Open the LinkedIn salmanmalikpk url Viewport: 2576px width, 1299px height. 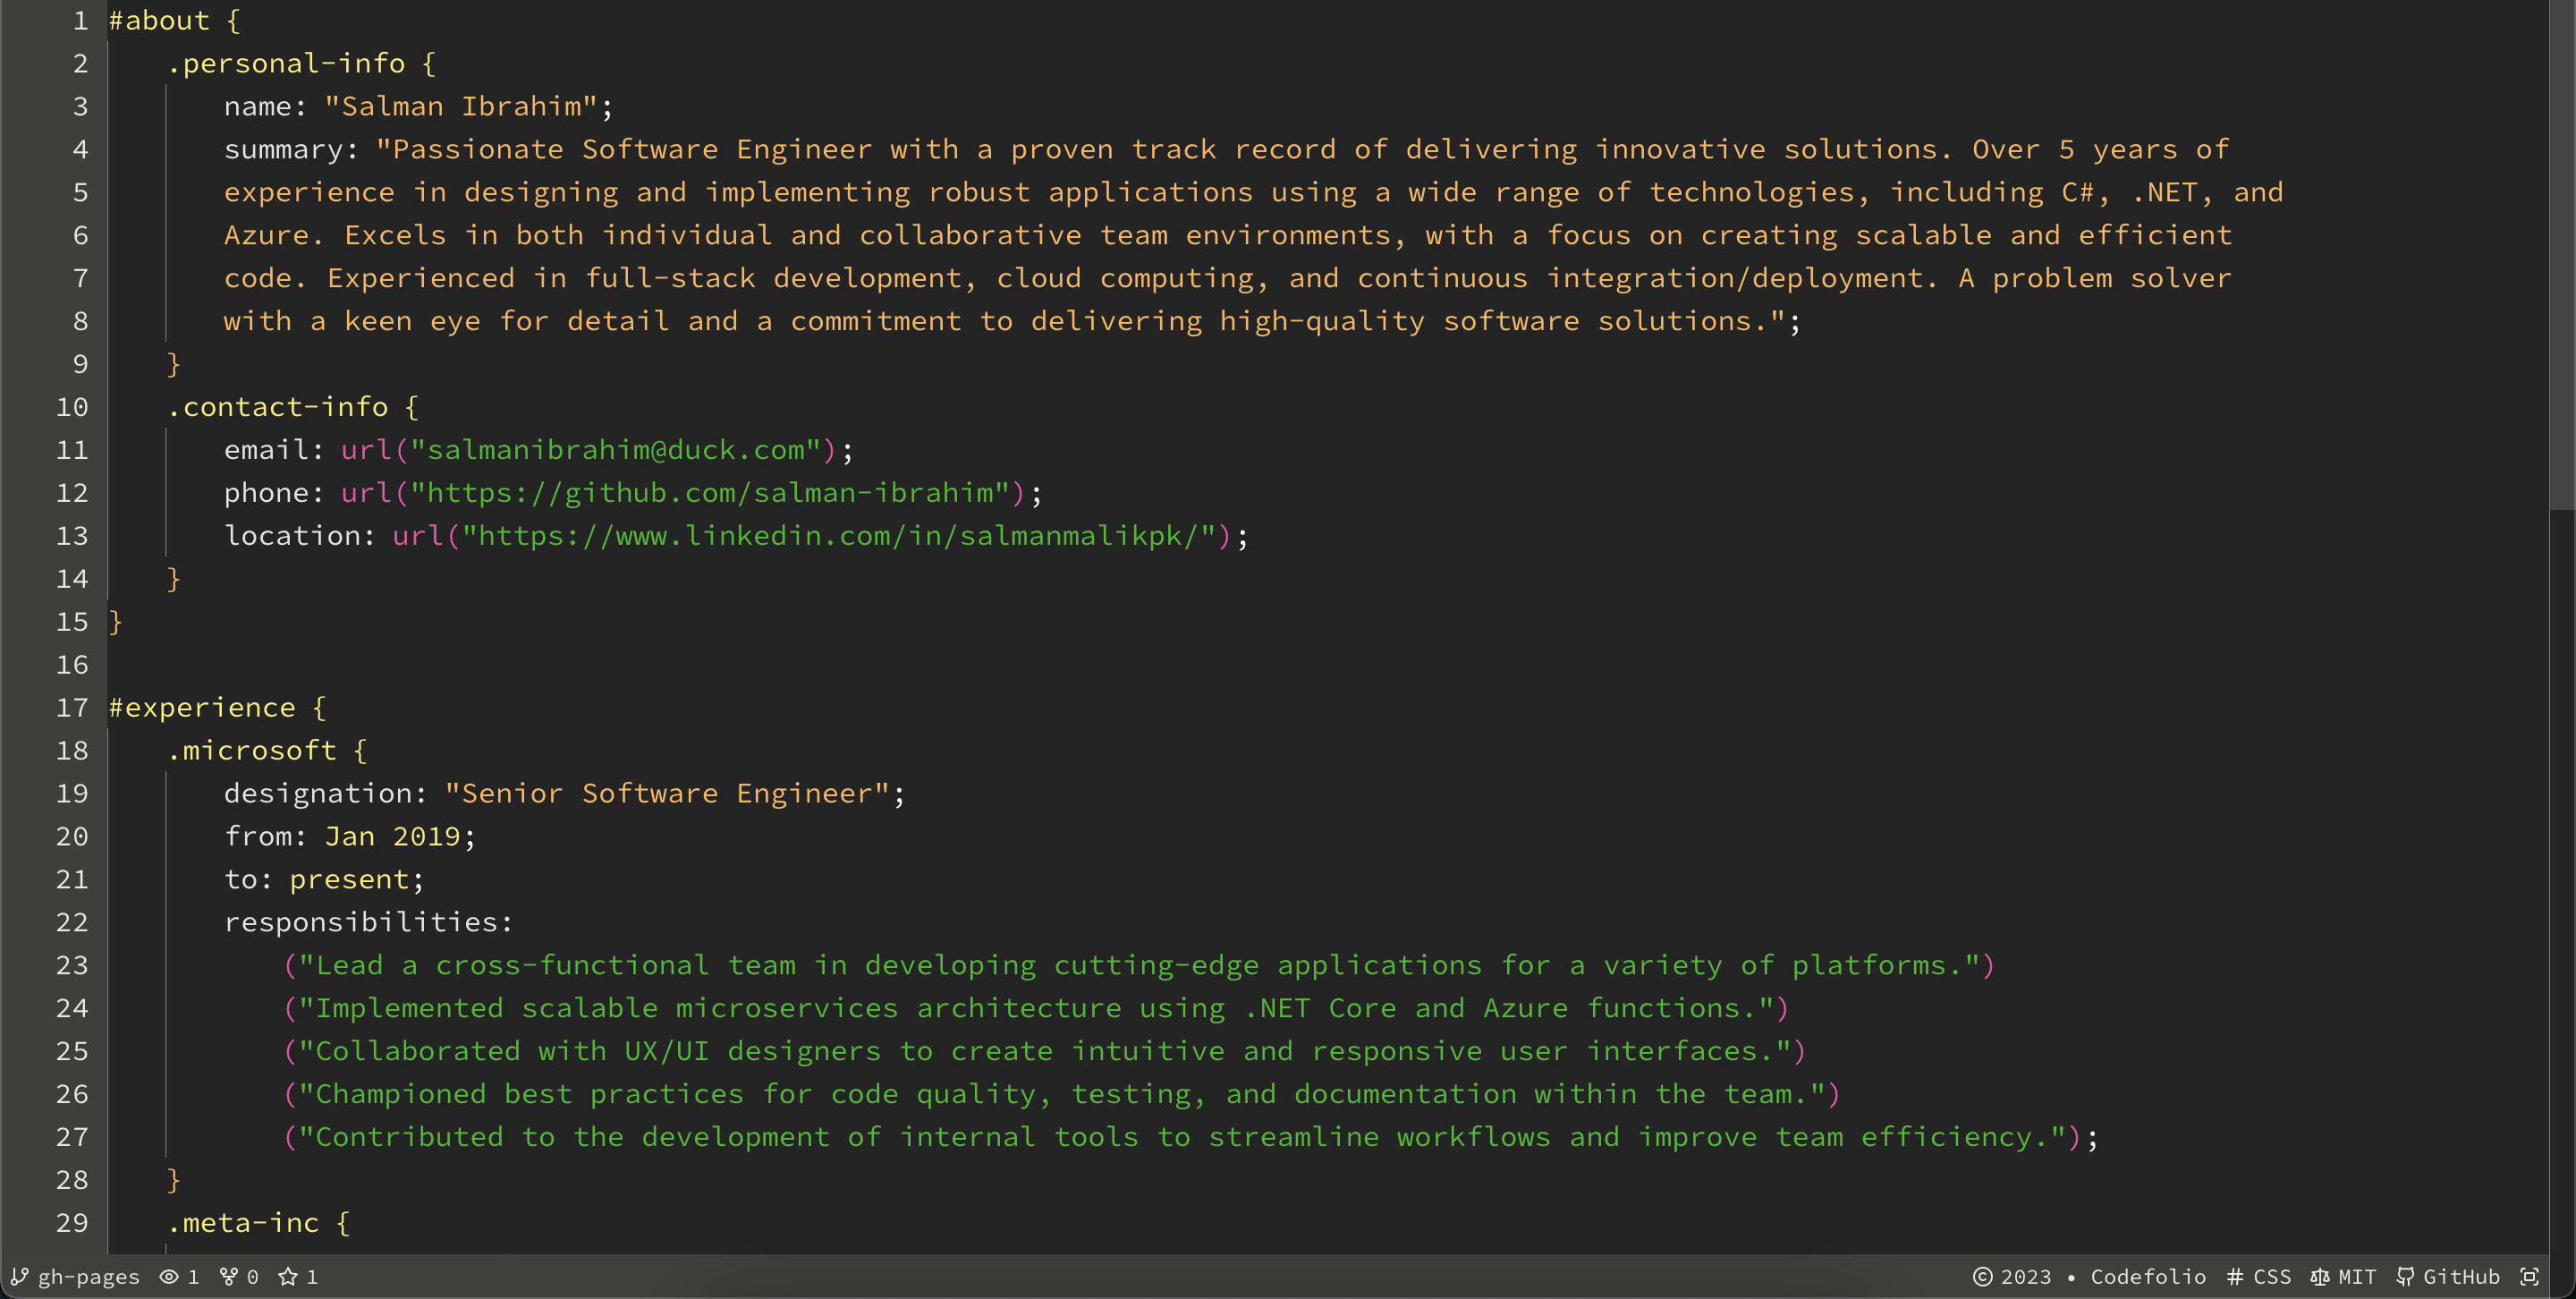click(838, 536)
